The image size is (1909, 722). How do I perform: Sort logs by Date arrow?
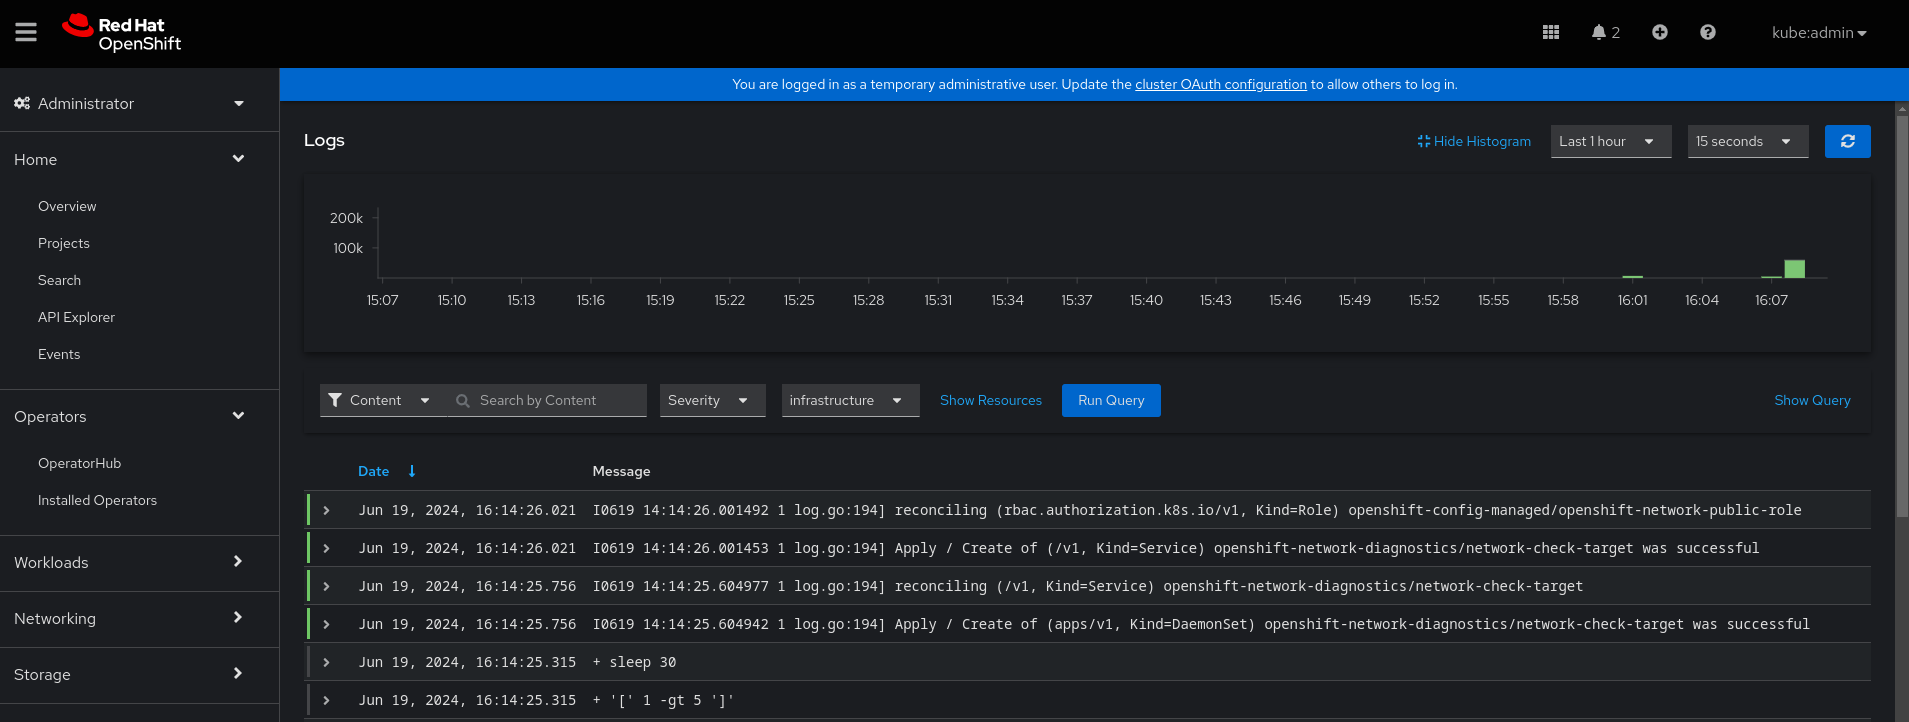[412, 471]
